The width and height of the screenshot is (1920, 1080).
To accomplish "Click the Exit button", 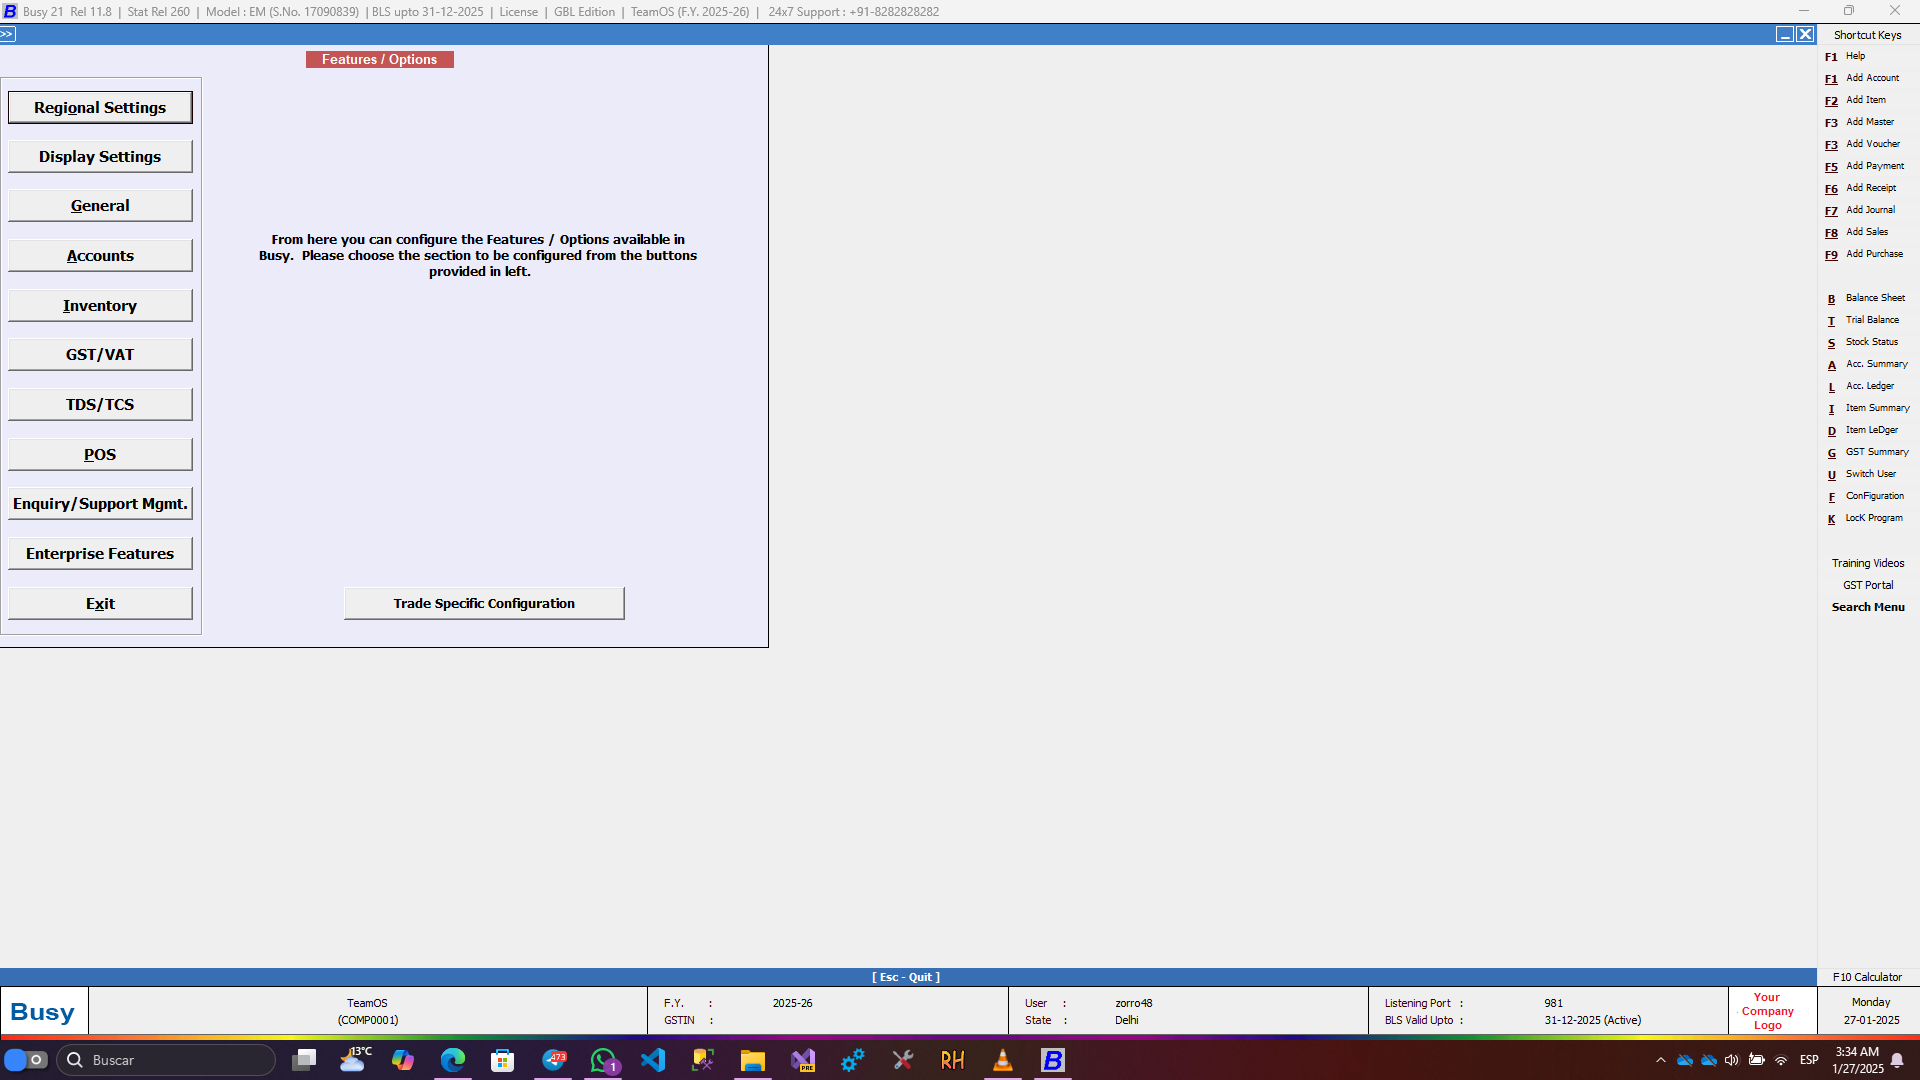I will click(100, 603).
